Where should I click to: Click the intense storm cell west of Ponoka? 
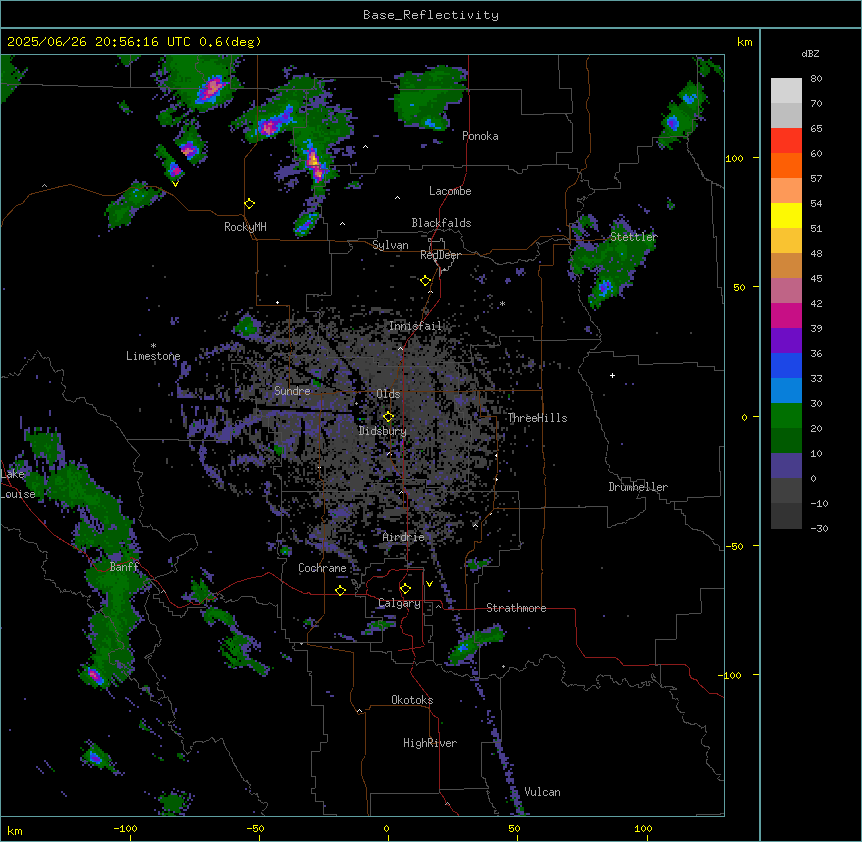(315, 163)
